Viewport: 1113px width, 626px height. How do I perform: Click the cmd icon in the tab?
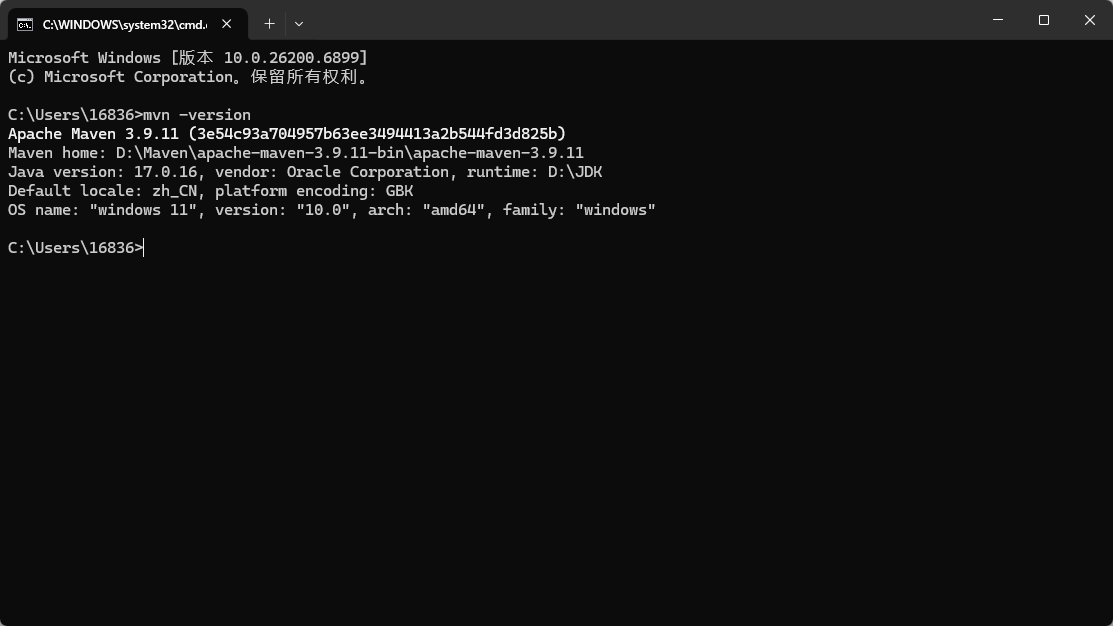tap(25, 24)
